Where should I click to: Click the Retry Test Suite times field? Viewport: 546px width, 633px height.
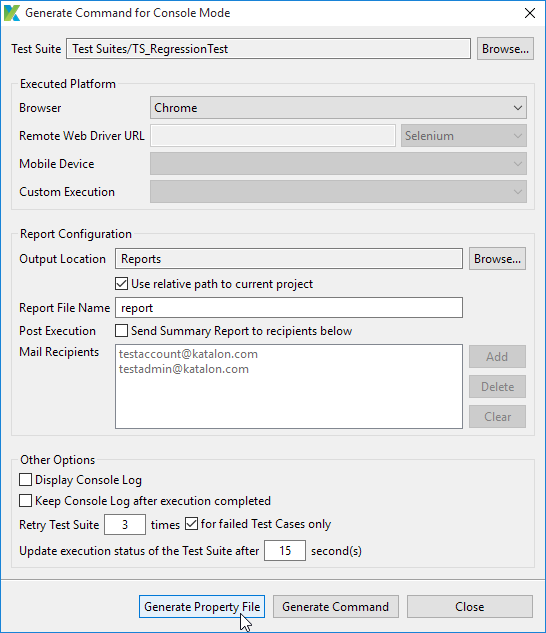[125, 524]
